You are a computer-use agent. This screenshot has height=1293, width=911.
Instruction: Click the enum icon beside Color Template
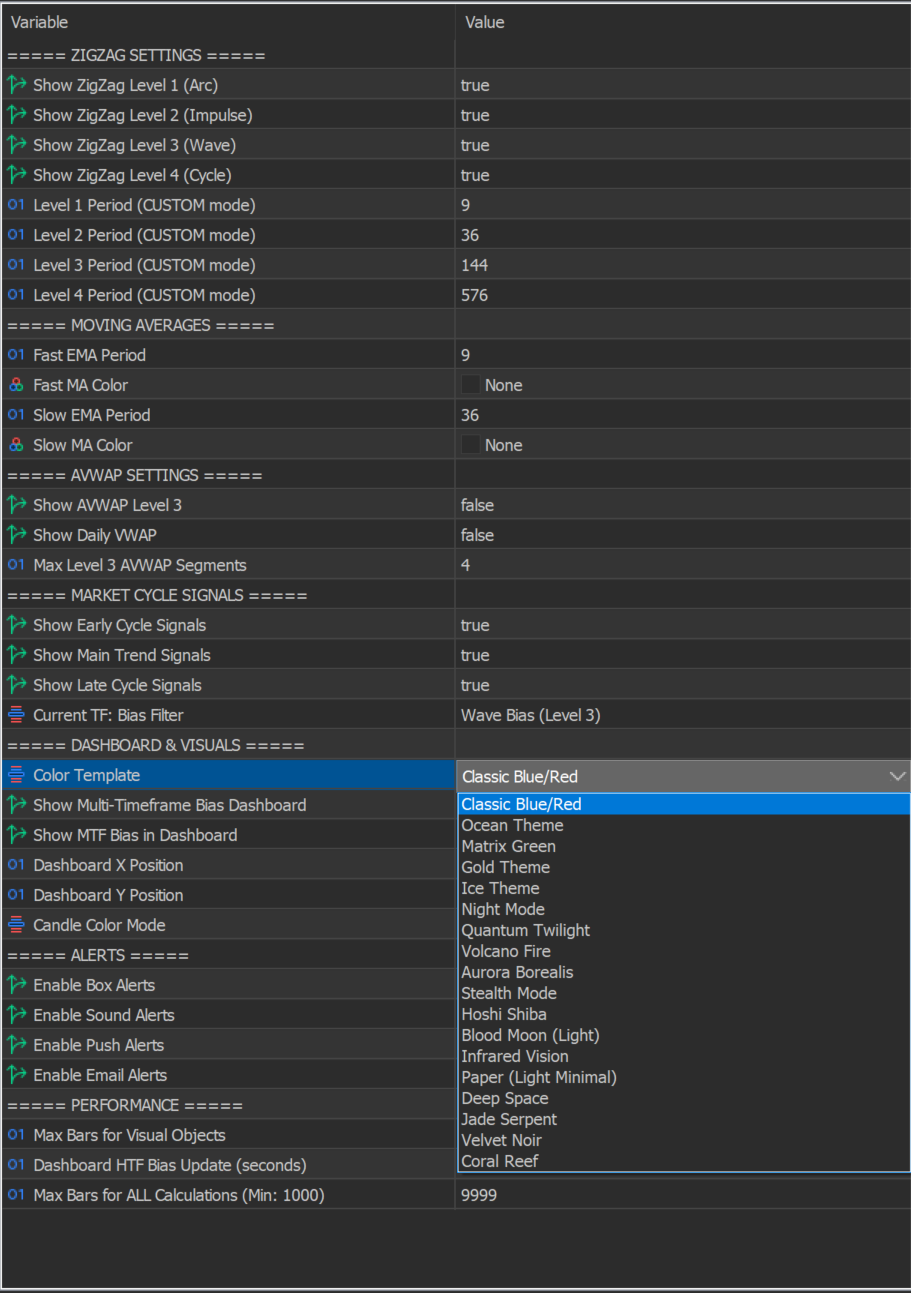tap(17, 775)
